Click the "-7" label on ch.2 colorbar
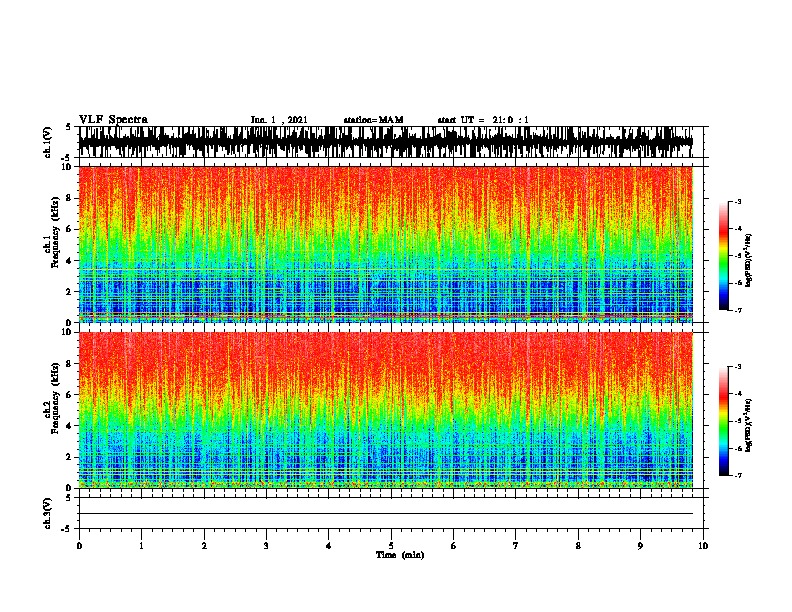The width and height of the screenshot is (792, 612). point(738,475)
